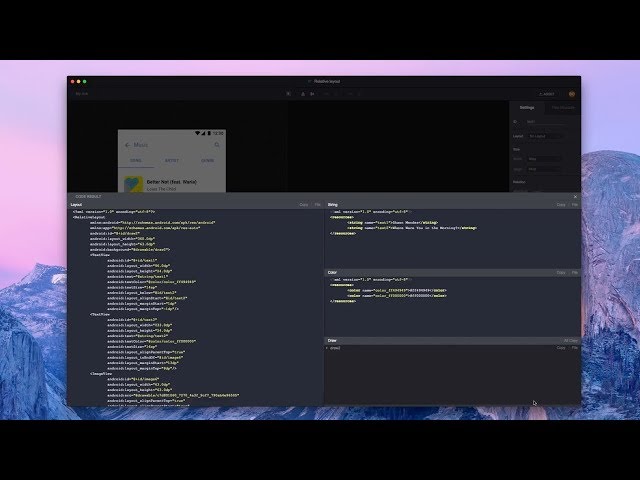
Task: Select the album artwork thumbnail in preview
Action: 133,184
